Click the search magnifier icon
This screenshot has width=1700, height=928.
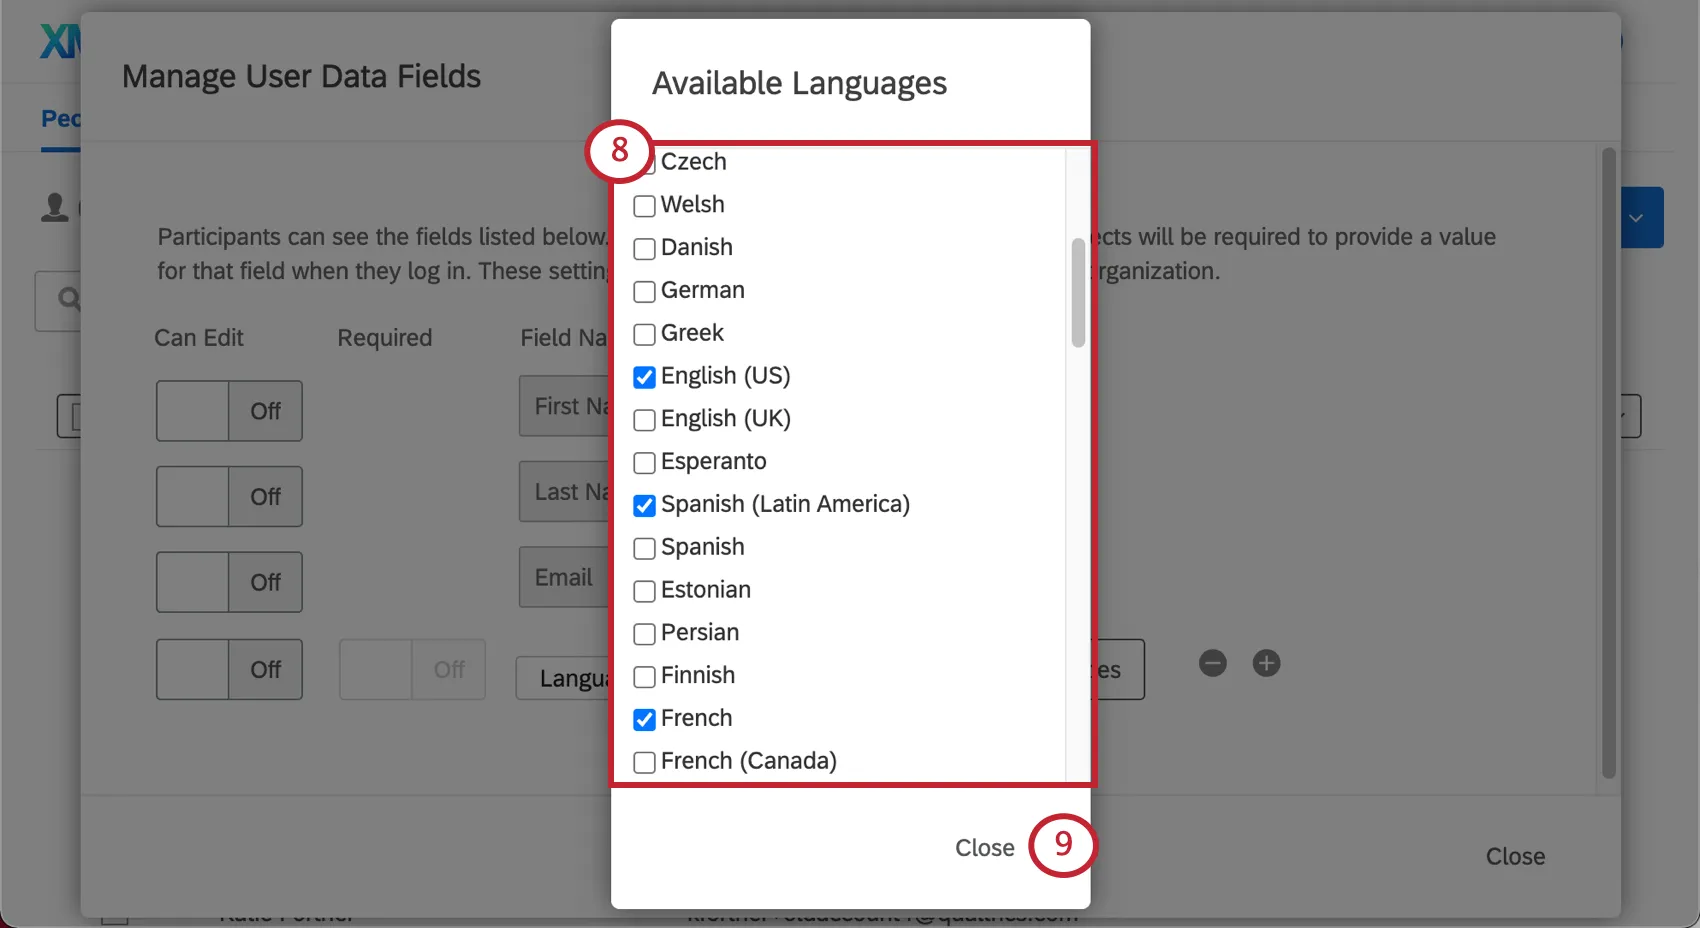click(x=67, y=299)
